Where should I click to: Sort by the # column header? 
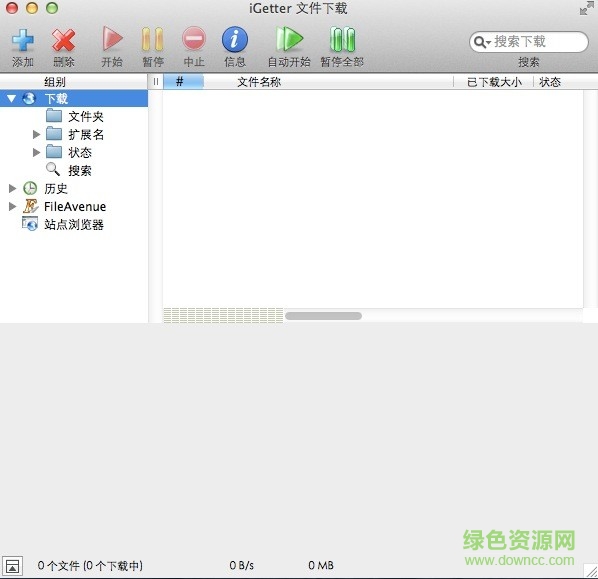183,82
